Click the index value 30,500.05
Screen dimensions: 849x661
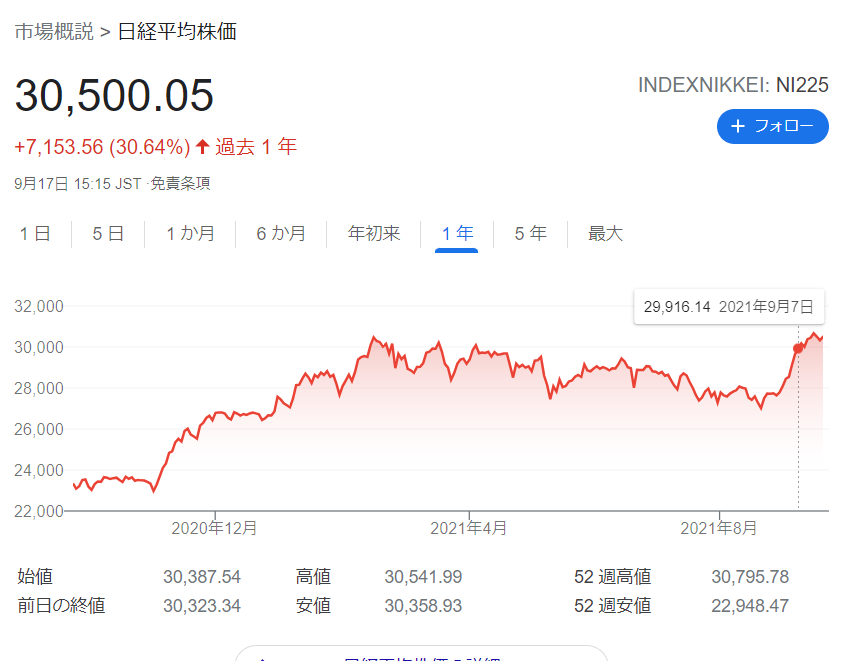pyautogui.click(x=114, y=95)
